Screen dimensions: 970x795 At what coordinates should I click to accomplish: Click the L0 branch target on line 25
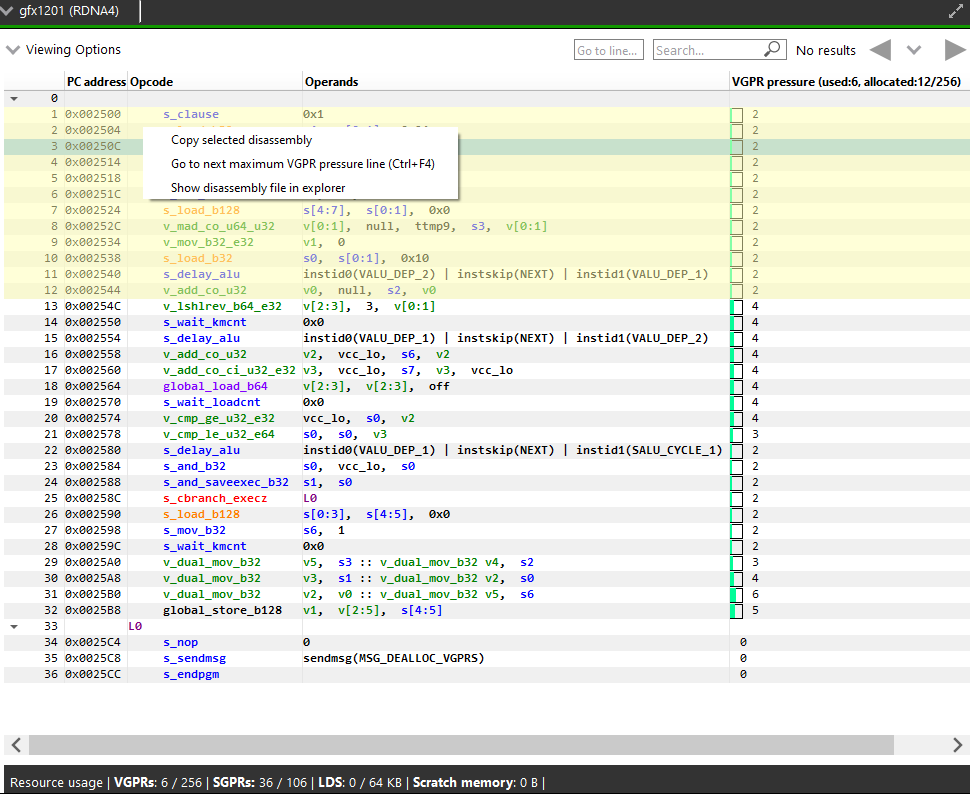[x=309, y=498]
